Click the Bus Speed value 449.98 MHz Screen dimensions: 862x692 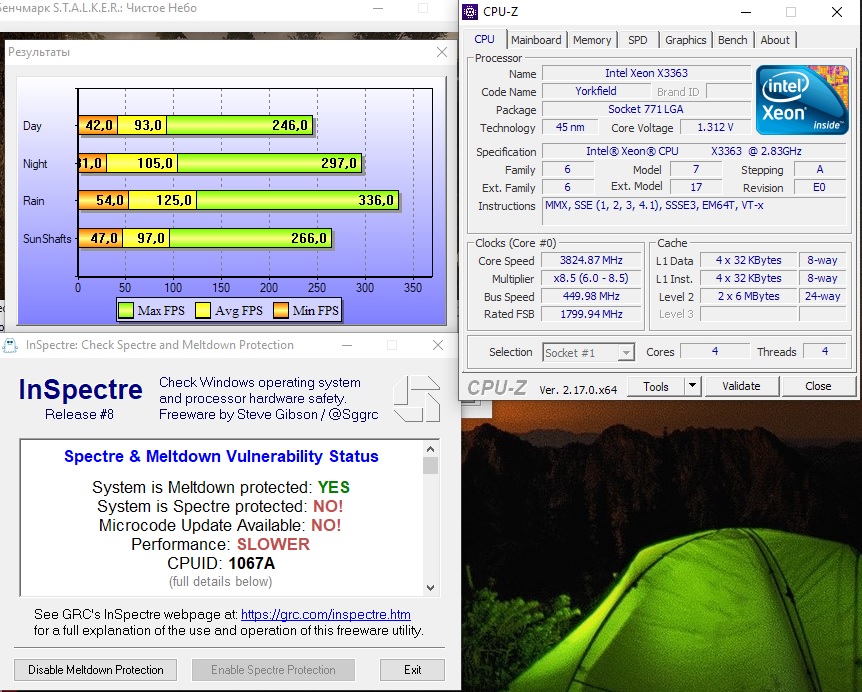pos(591,296)
